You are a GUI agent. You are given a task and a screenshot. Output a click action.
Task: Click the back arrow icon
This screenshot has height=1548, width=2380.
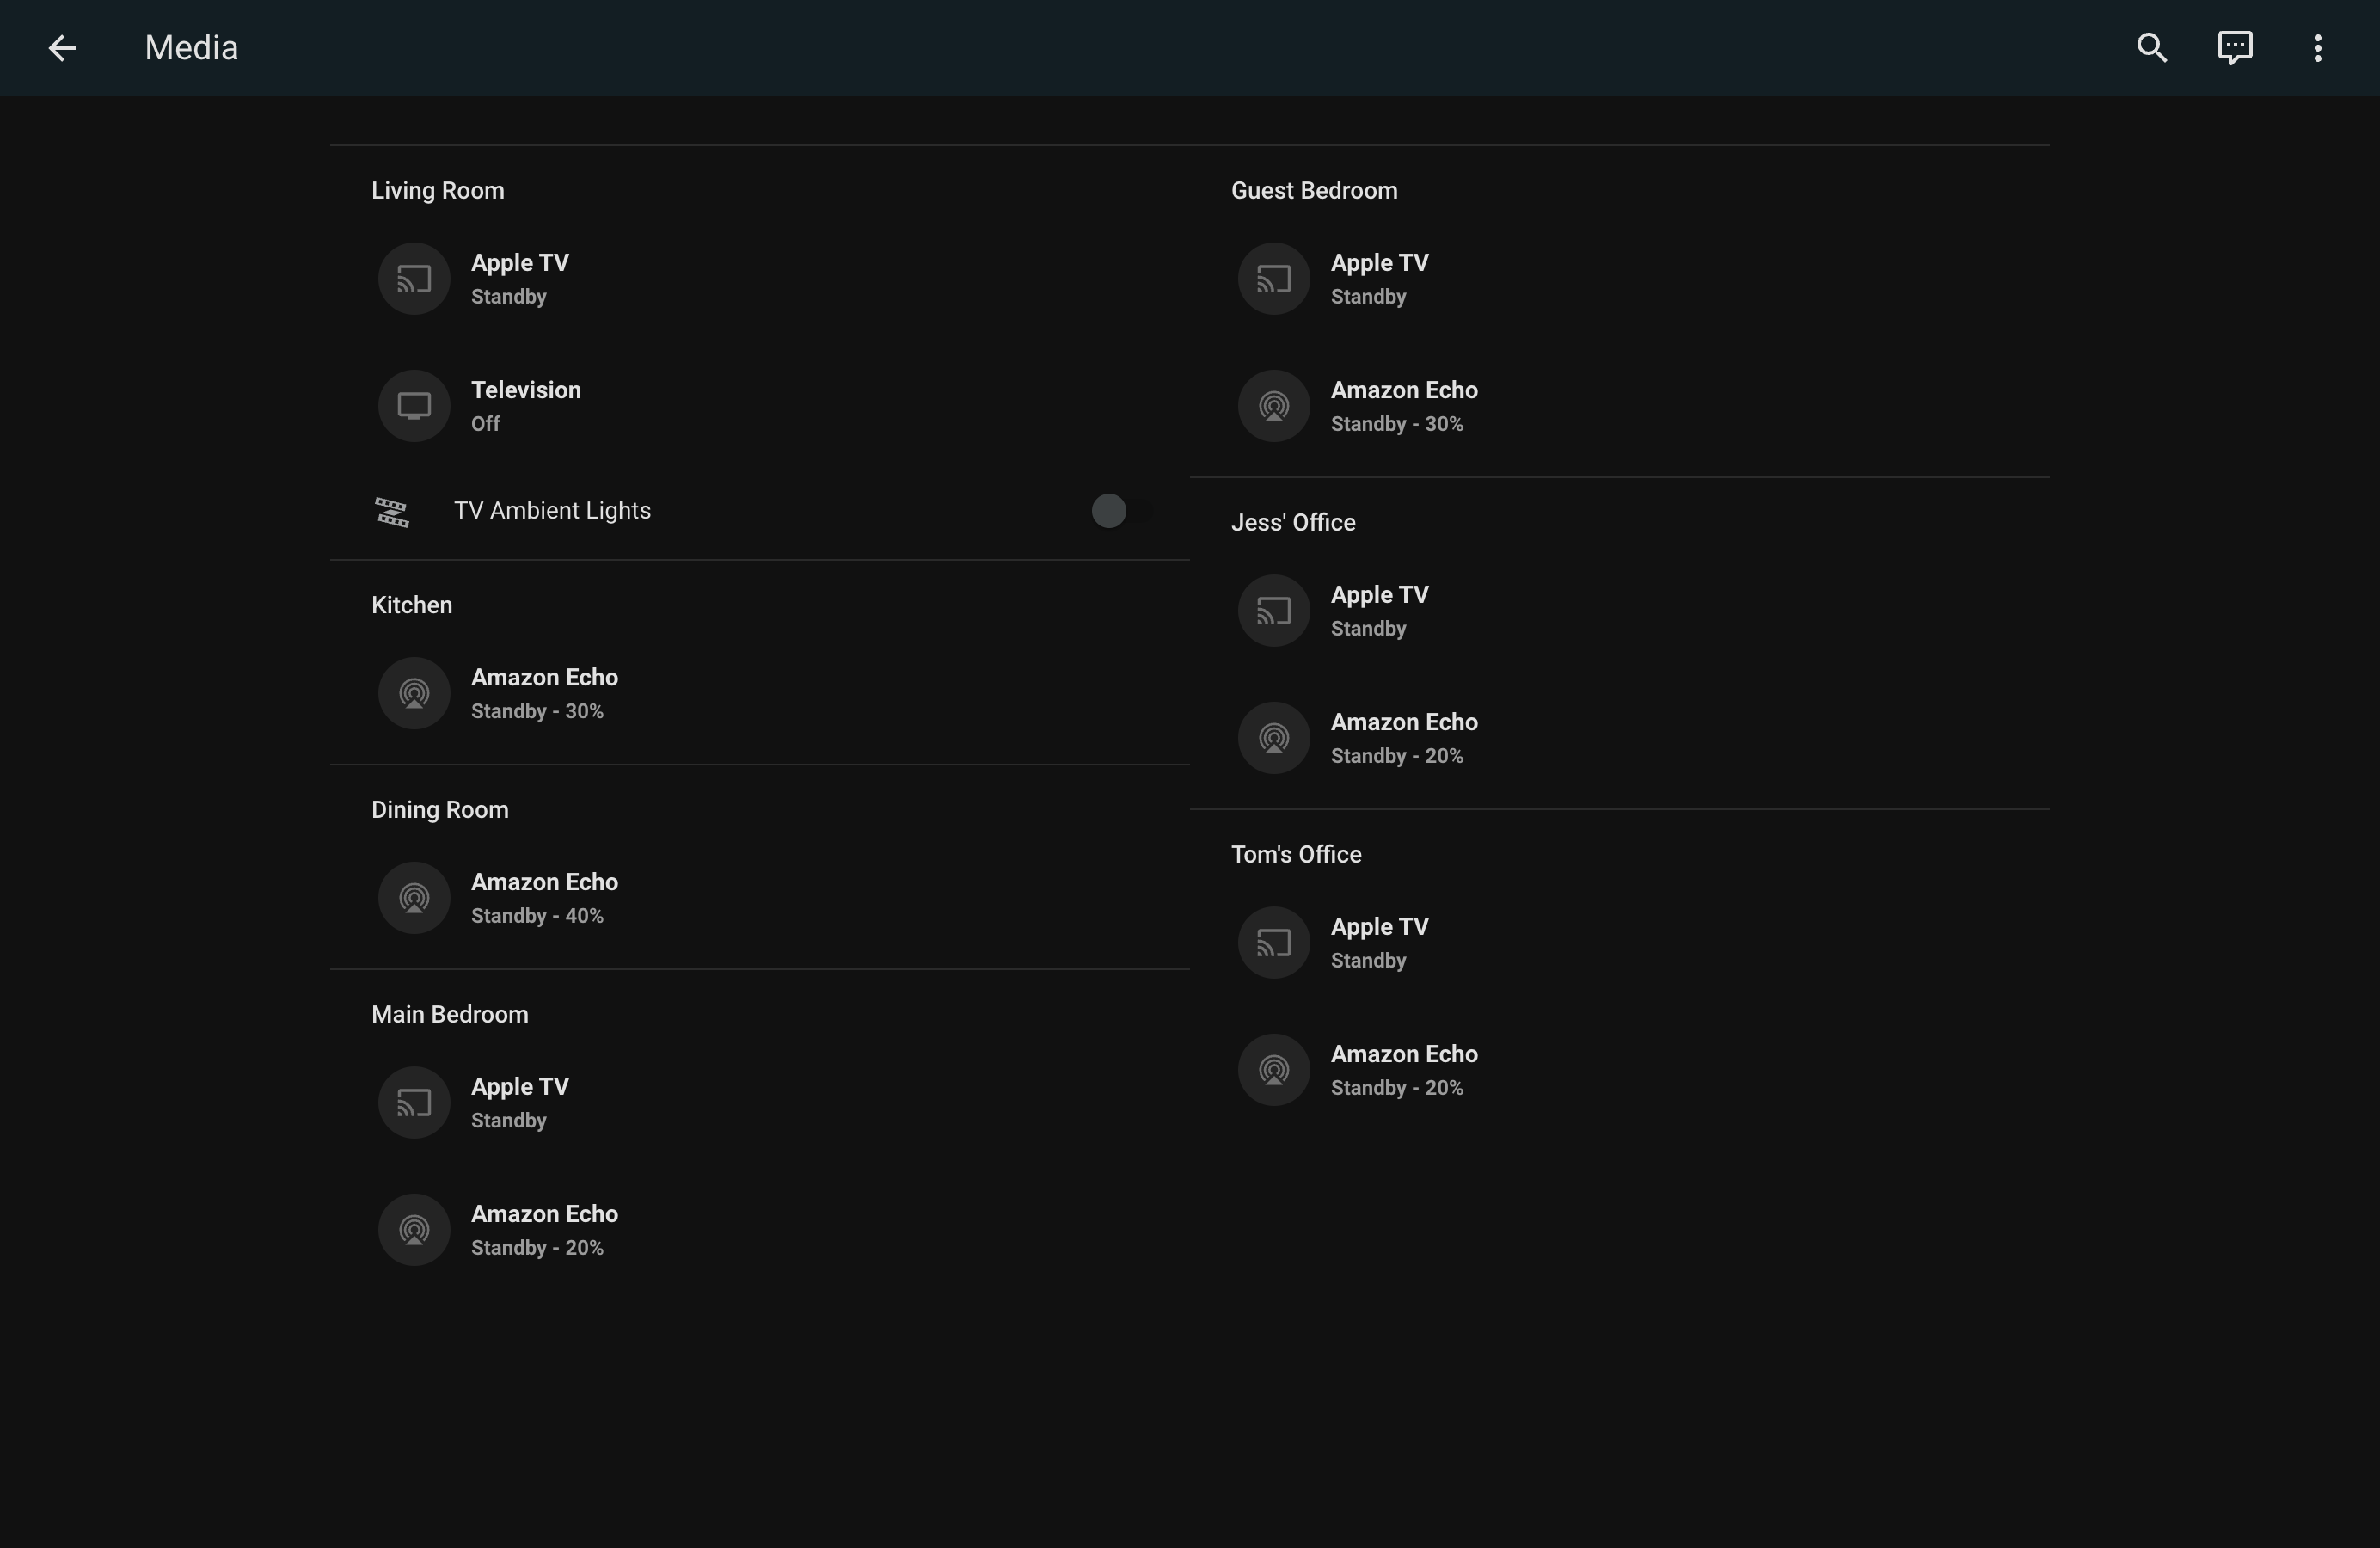[x=62, y=48]
